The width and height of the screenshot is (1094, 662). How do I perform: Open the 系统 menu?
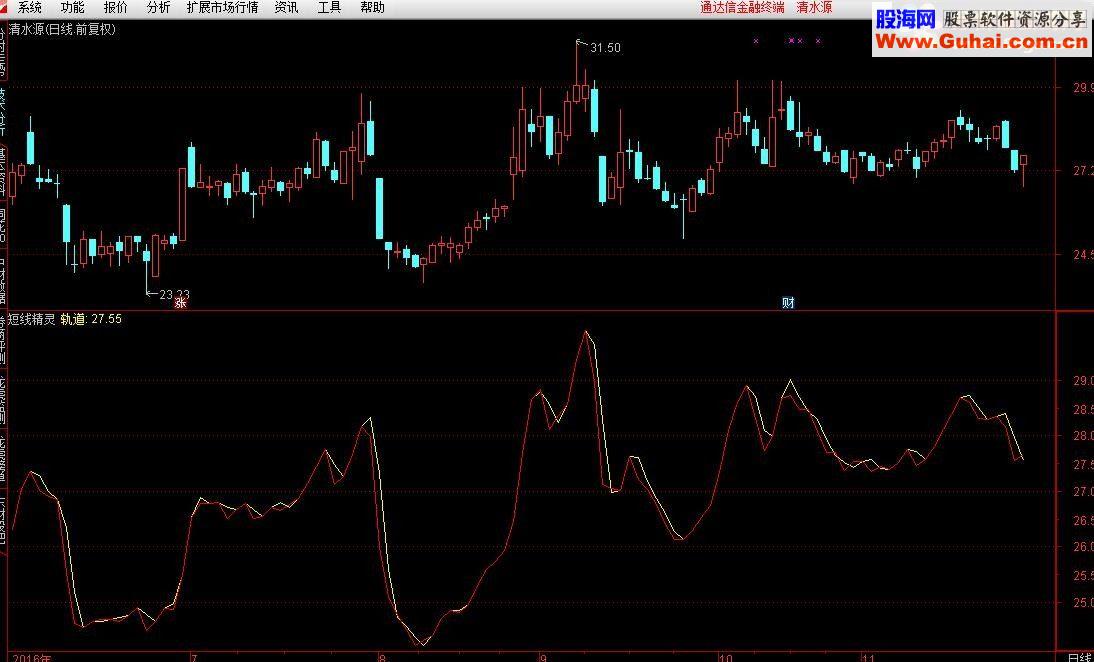click(29, 8)
